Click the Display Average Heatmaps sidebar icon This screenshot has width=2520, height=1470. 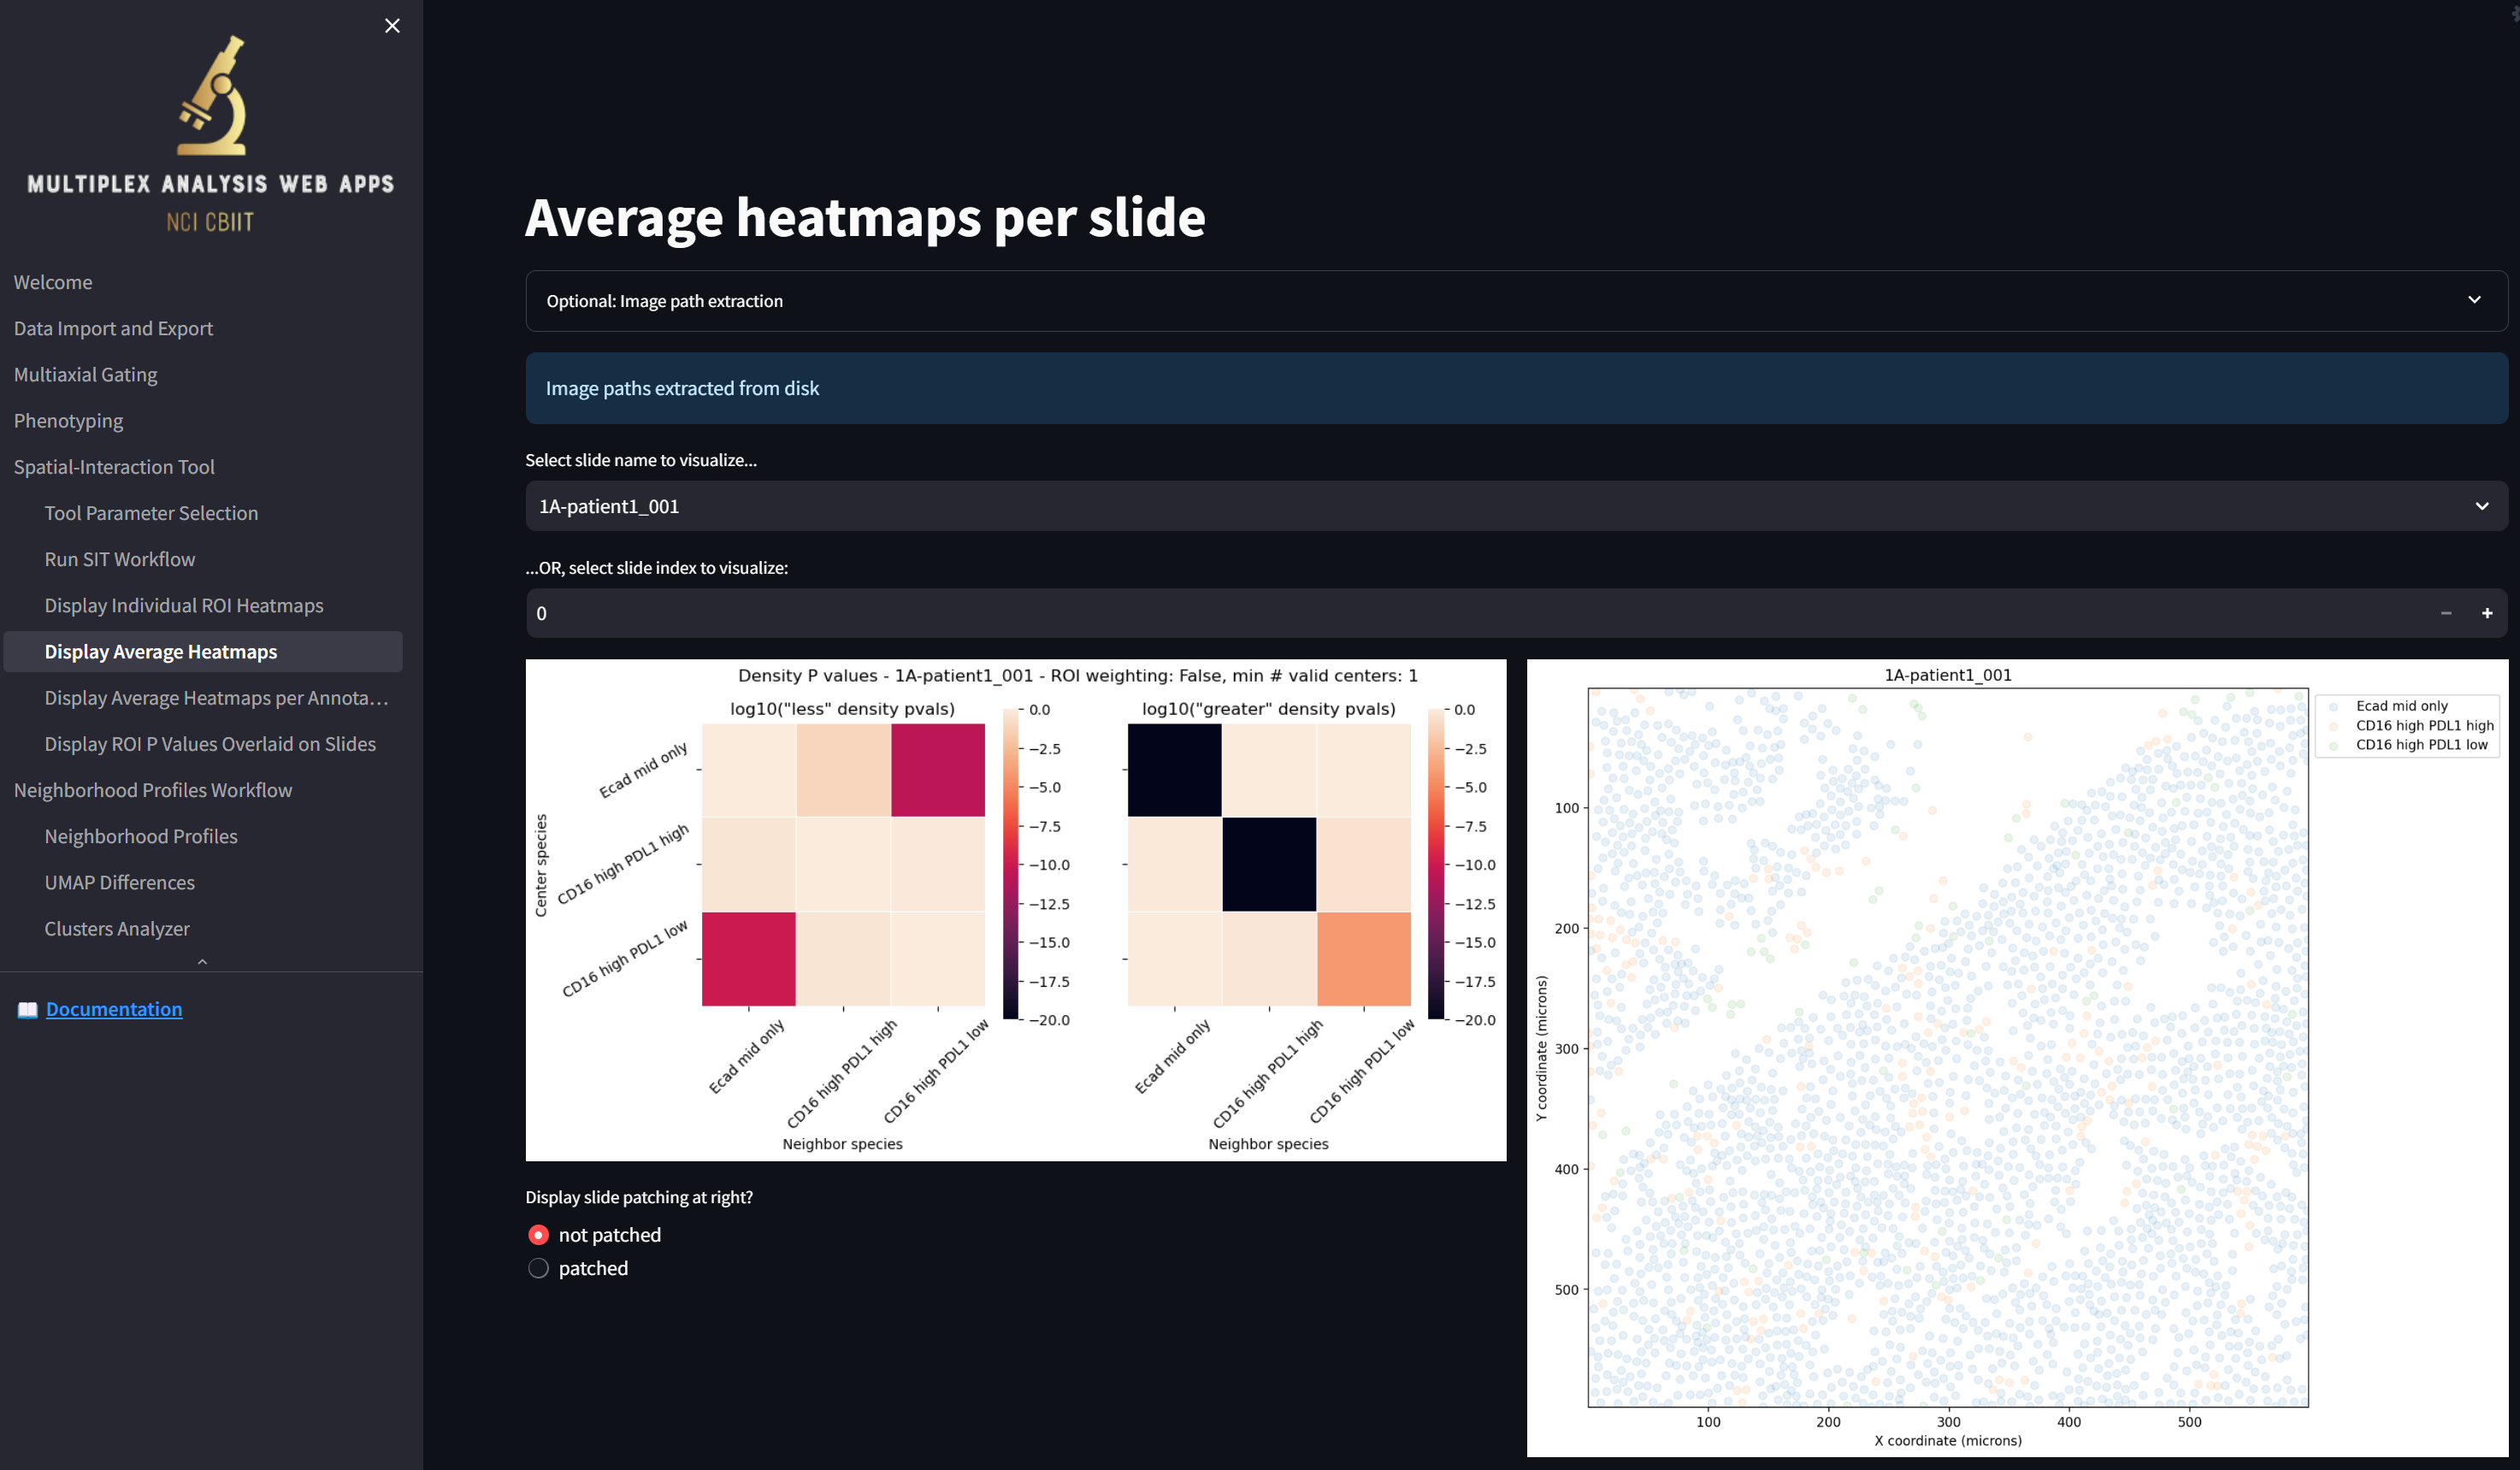click(159, 649)
